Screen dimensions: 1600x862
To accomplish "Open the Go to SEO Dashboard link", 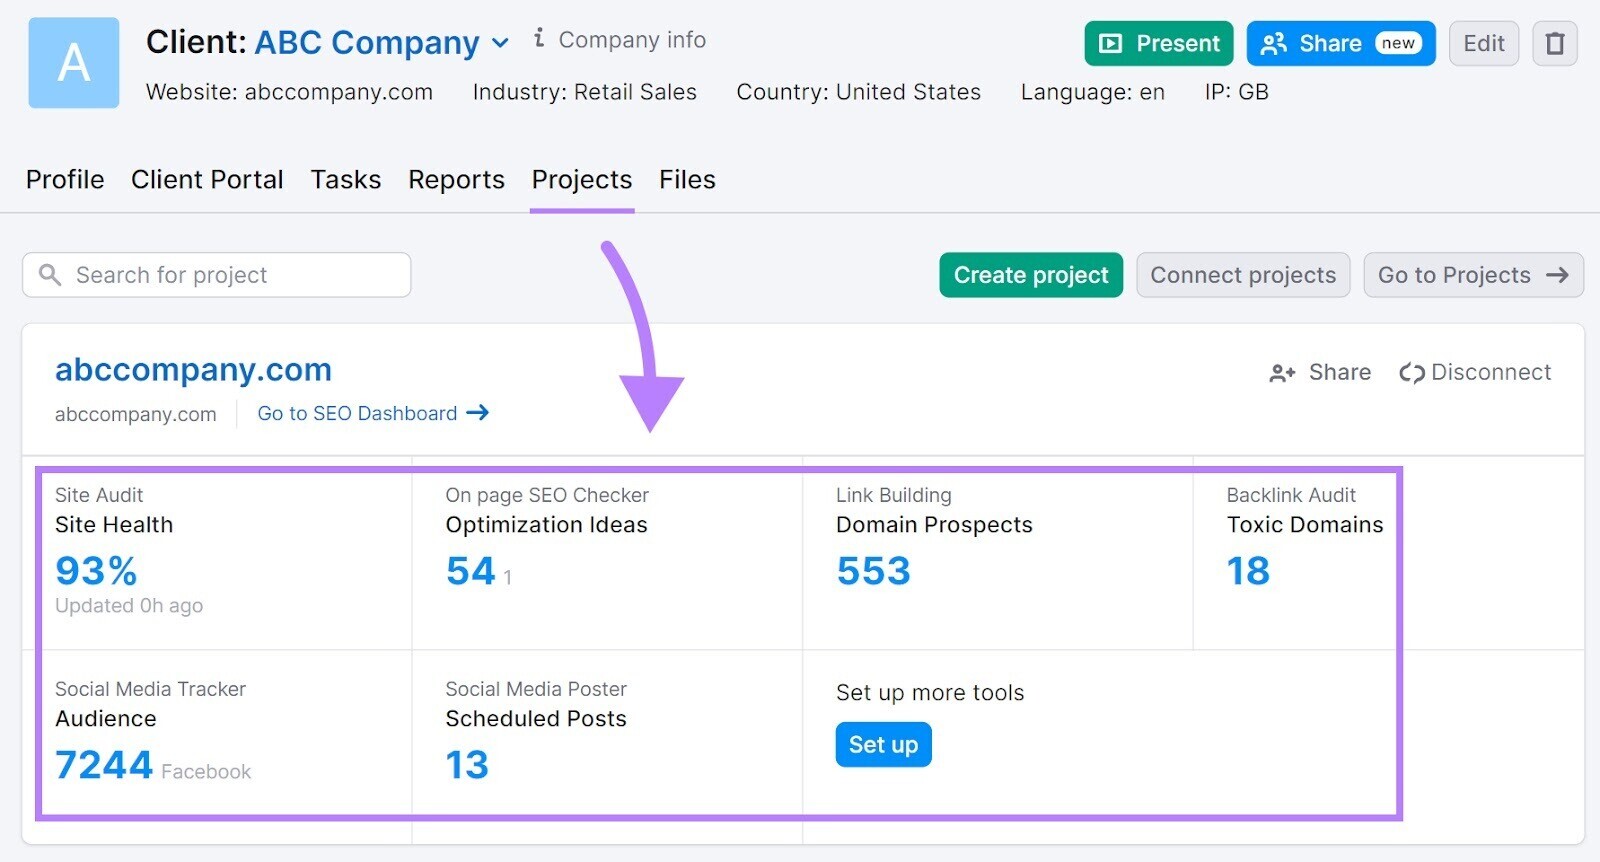I will pos(372,413).
